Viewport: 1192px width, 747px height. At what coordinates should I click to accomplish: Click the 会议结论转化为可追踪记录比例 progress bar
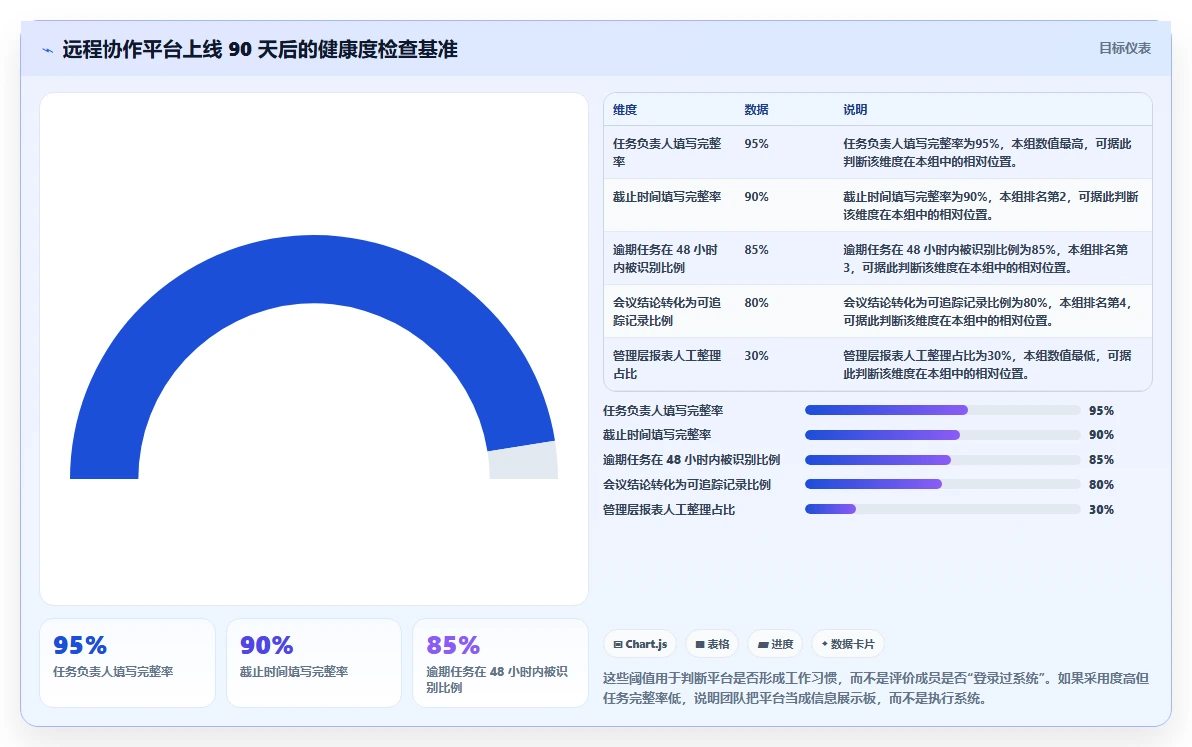click(943, 484)
